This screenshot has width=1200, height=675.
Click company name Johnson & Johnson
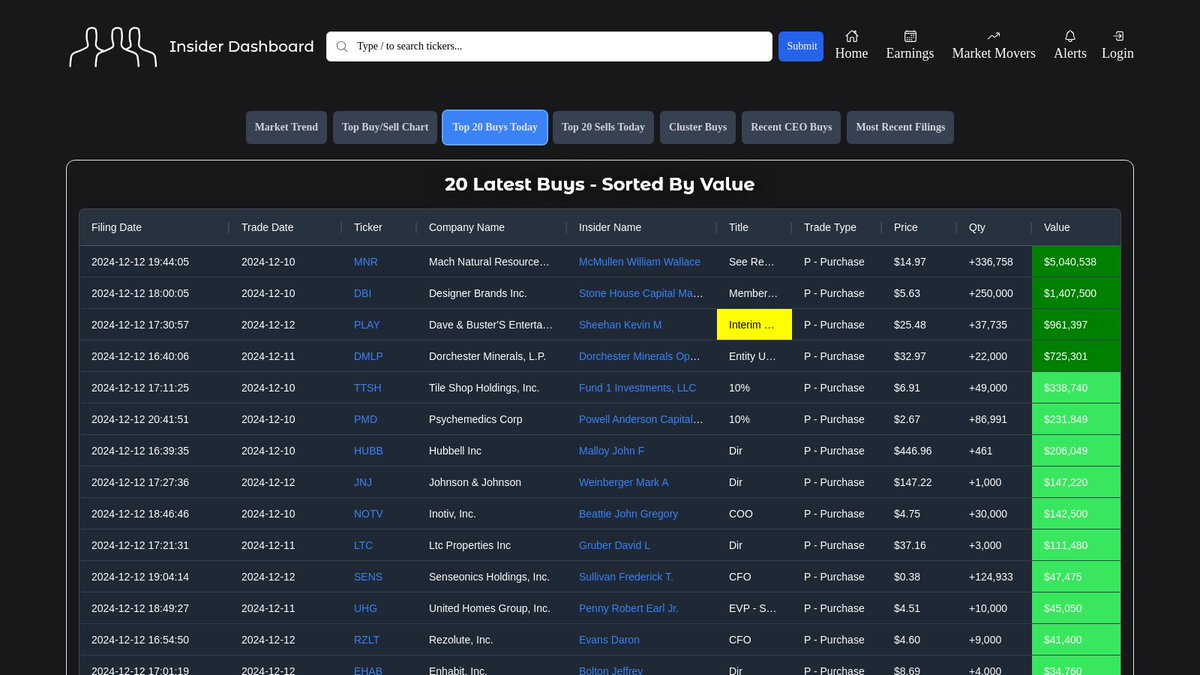coord(475,482)
